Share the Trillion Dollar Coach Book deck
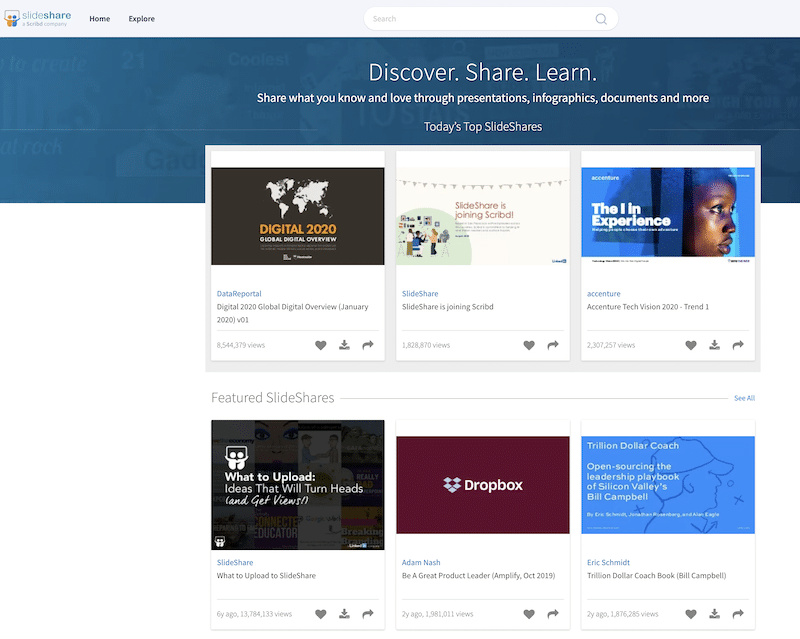The width and height of the screenshot is (800, 639). (738, 614)
